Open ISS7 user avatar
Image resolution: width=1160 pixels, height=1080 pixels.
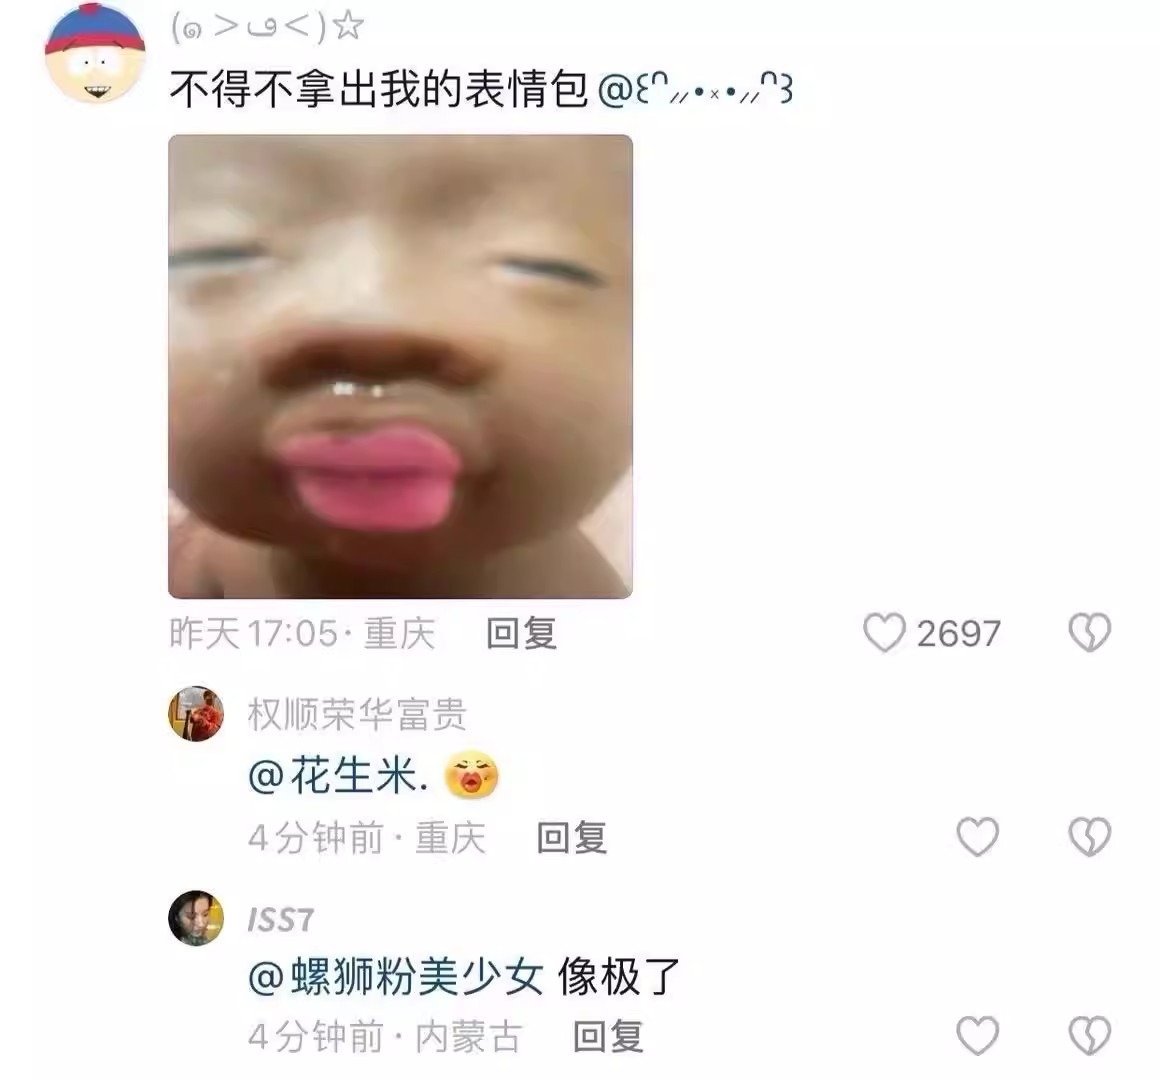coord(196,918)
